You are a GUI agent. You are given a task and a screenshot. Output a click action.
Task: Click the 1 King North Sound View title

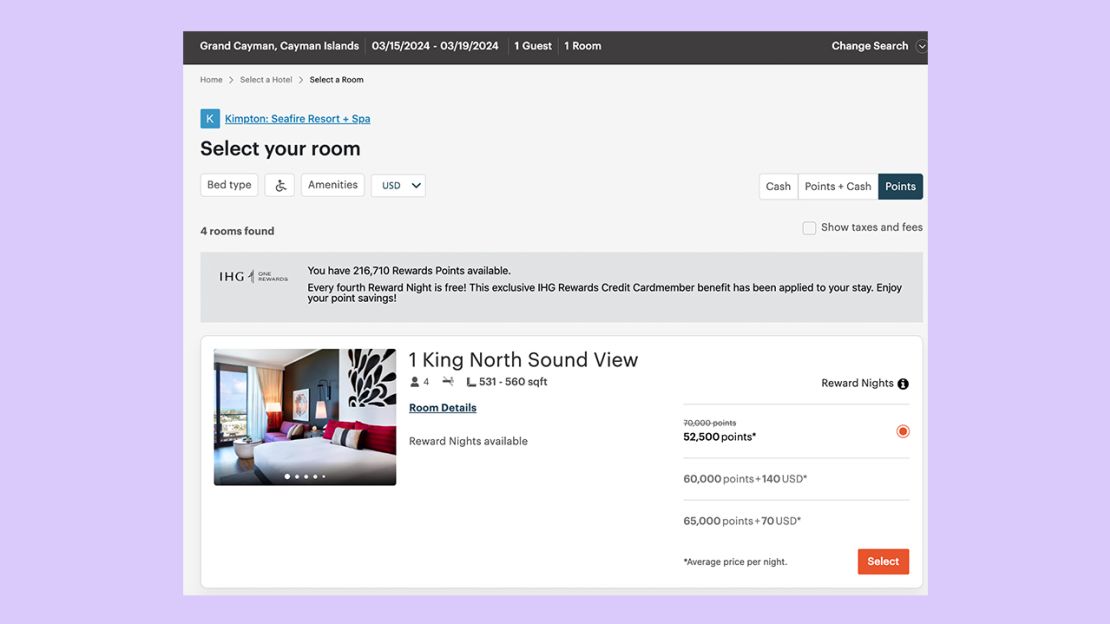pyautogui.click(x=523, y=360)
